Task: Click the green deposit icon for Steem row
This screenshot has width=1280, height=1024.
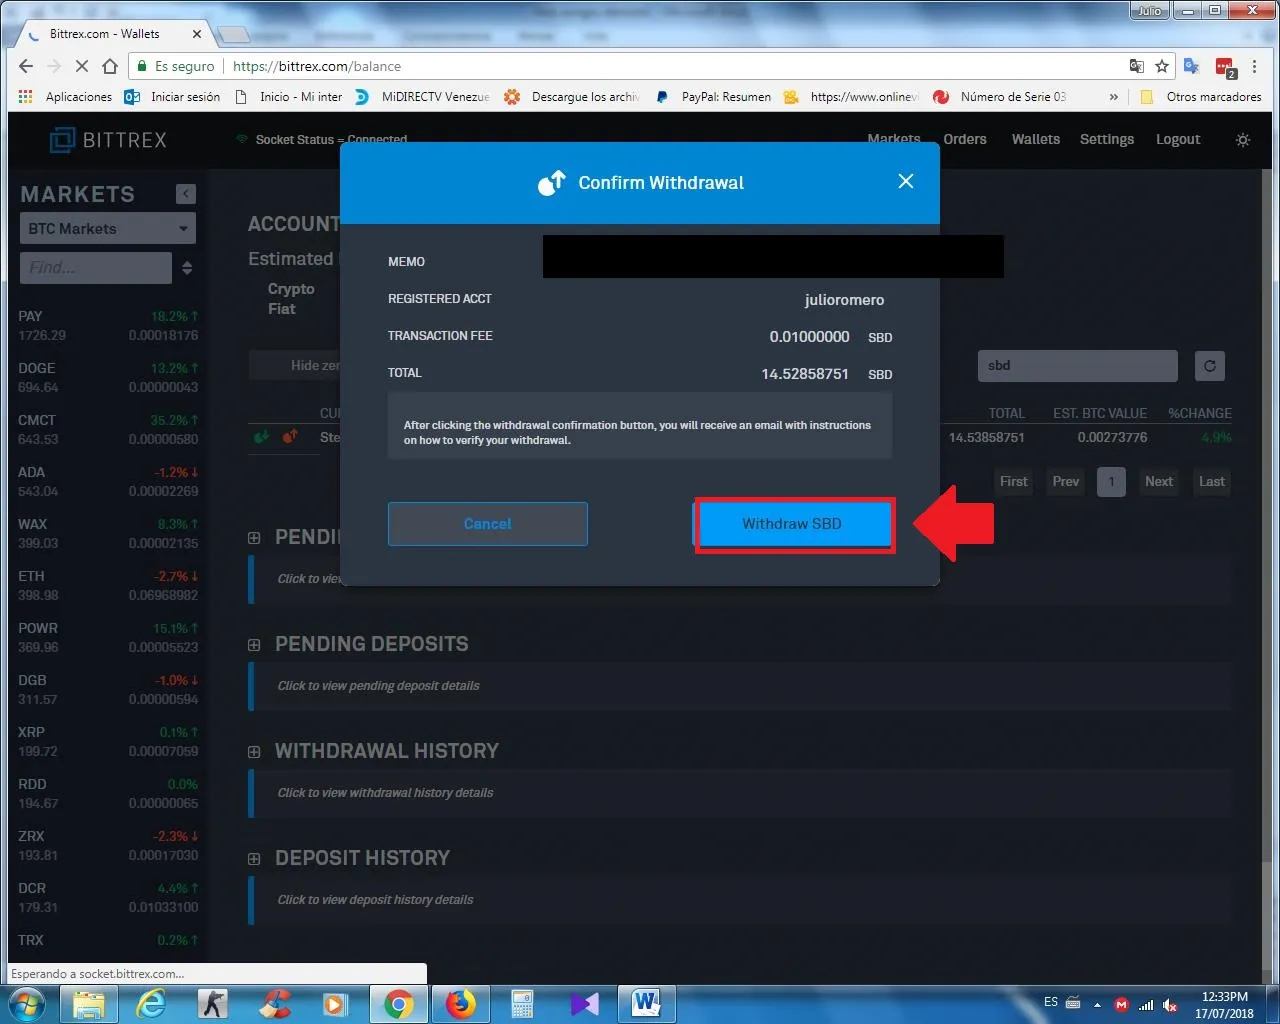Action: (x=261, y=437)
